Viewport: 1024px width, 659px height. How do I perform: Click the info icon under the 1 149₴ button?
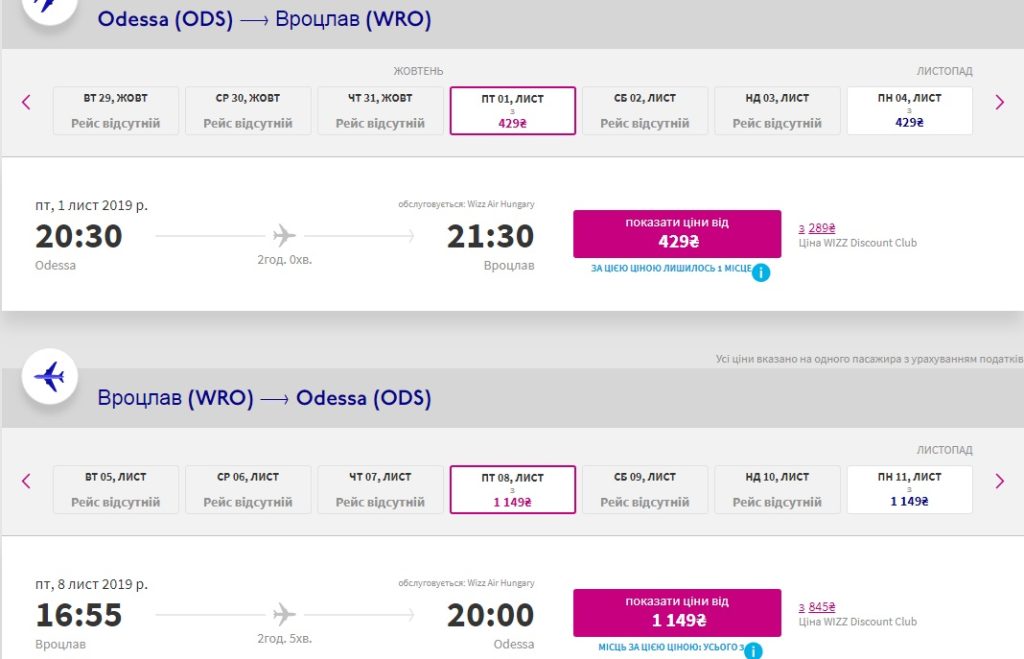coord(753,650)
